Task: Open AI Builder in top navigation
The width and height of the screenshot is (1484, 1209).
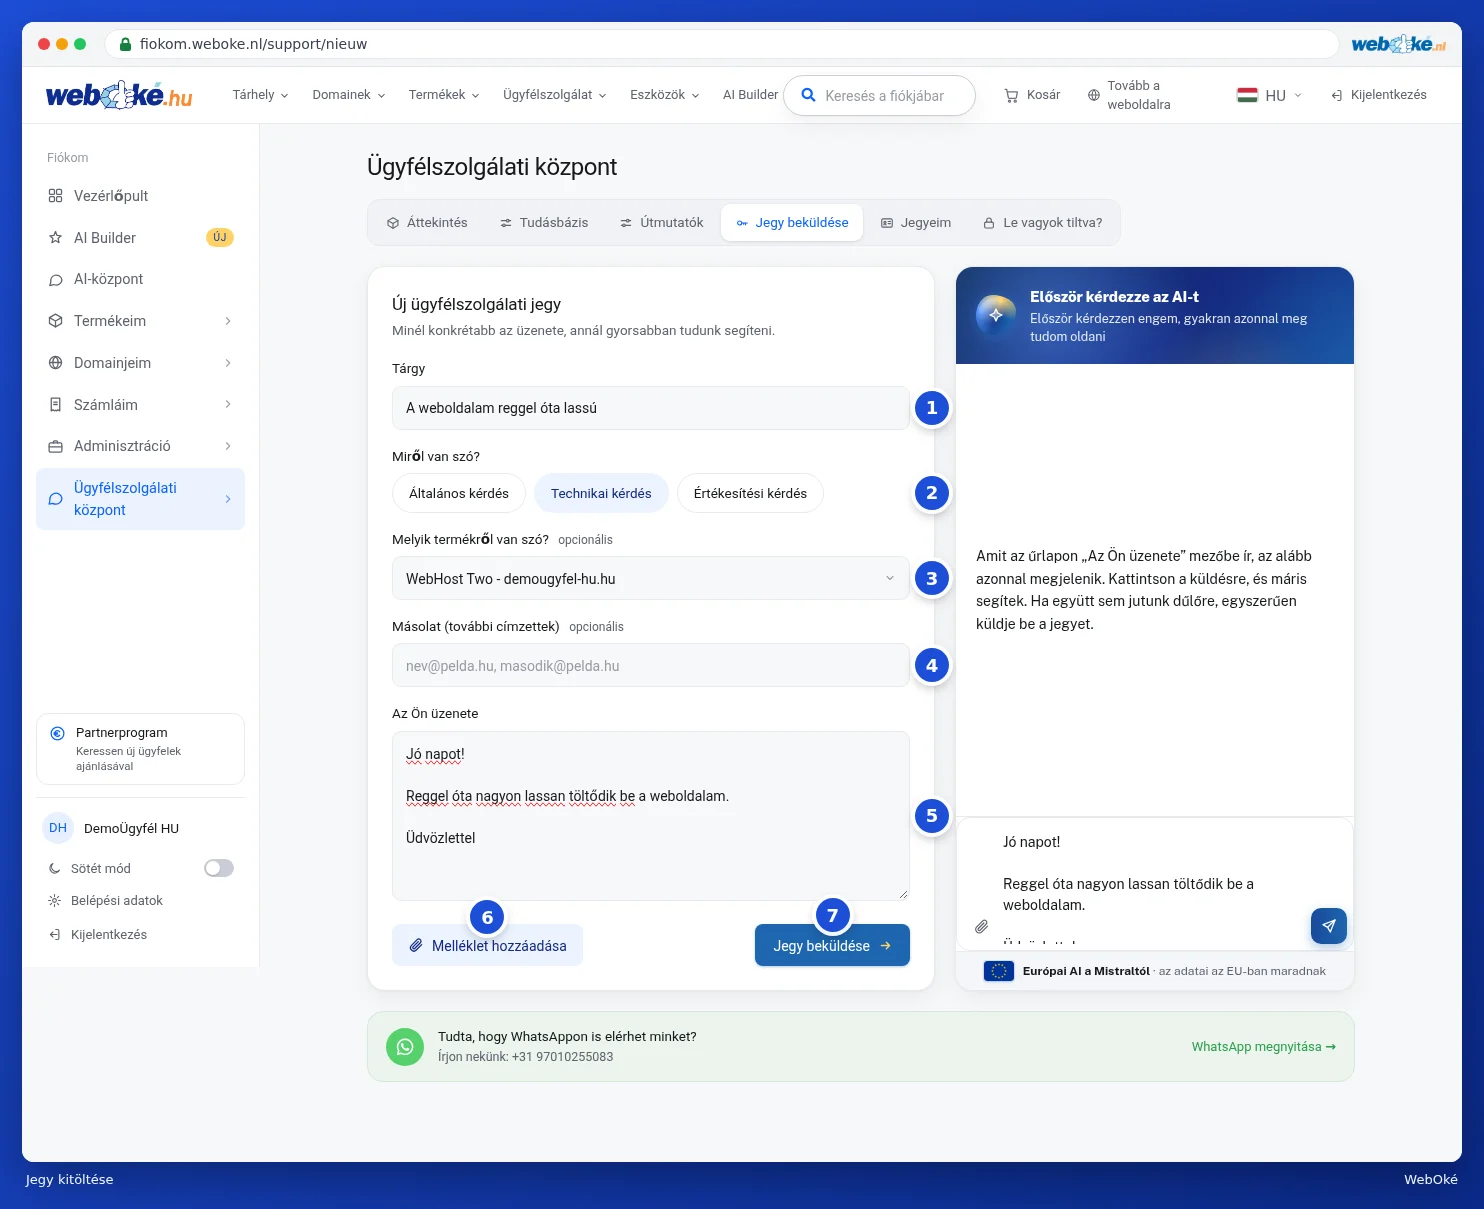Action: tap(750, 95)
